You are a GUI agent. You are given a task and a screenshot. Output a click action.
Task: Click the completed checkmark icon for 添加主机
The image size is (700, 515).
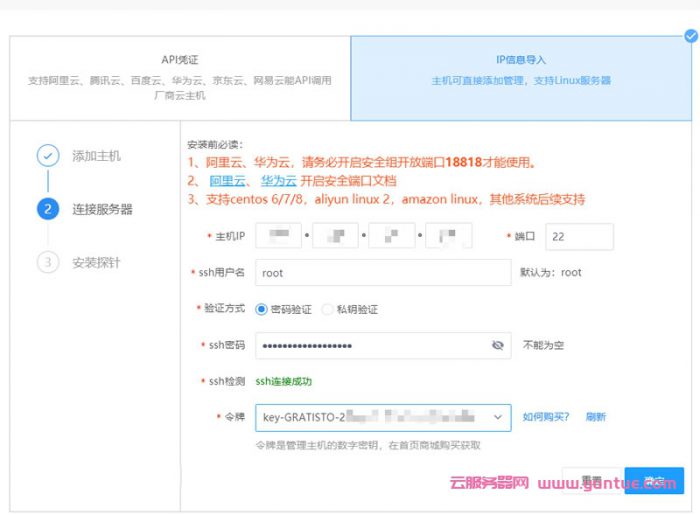[x=47, y=156]
